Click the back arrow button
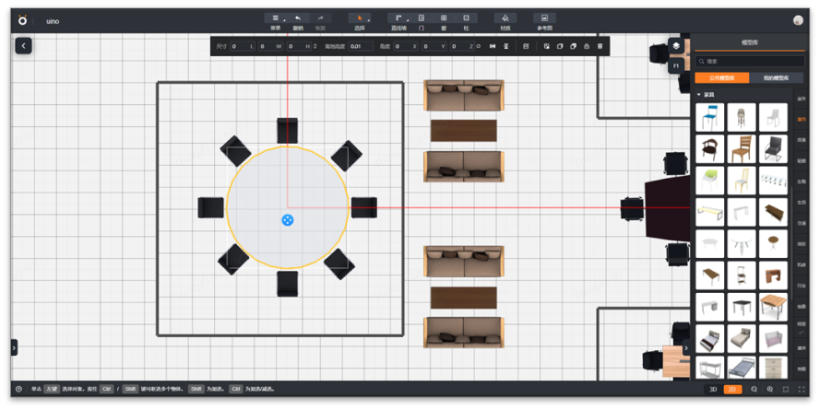Image resolution: width=820 pixels, height=410 pixels. [23, 45]
